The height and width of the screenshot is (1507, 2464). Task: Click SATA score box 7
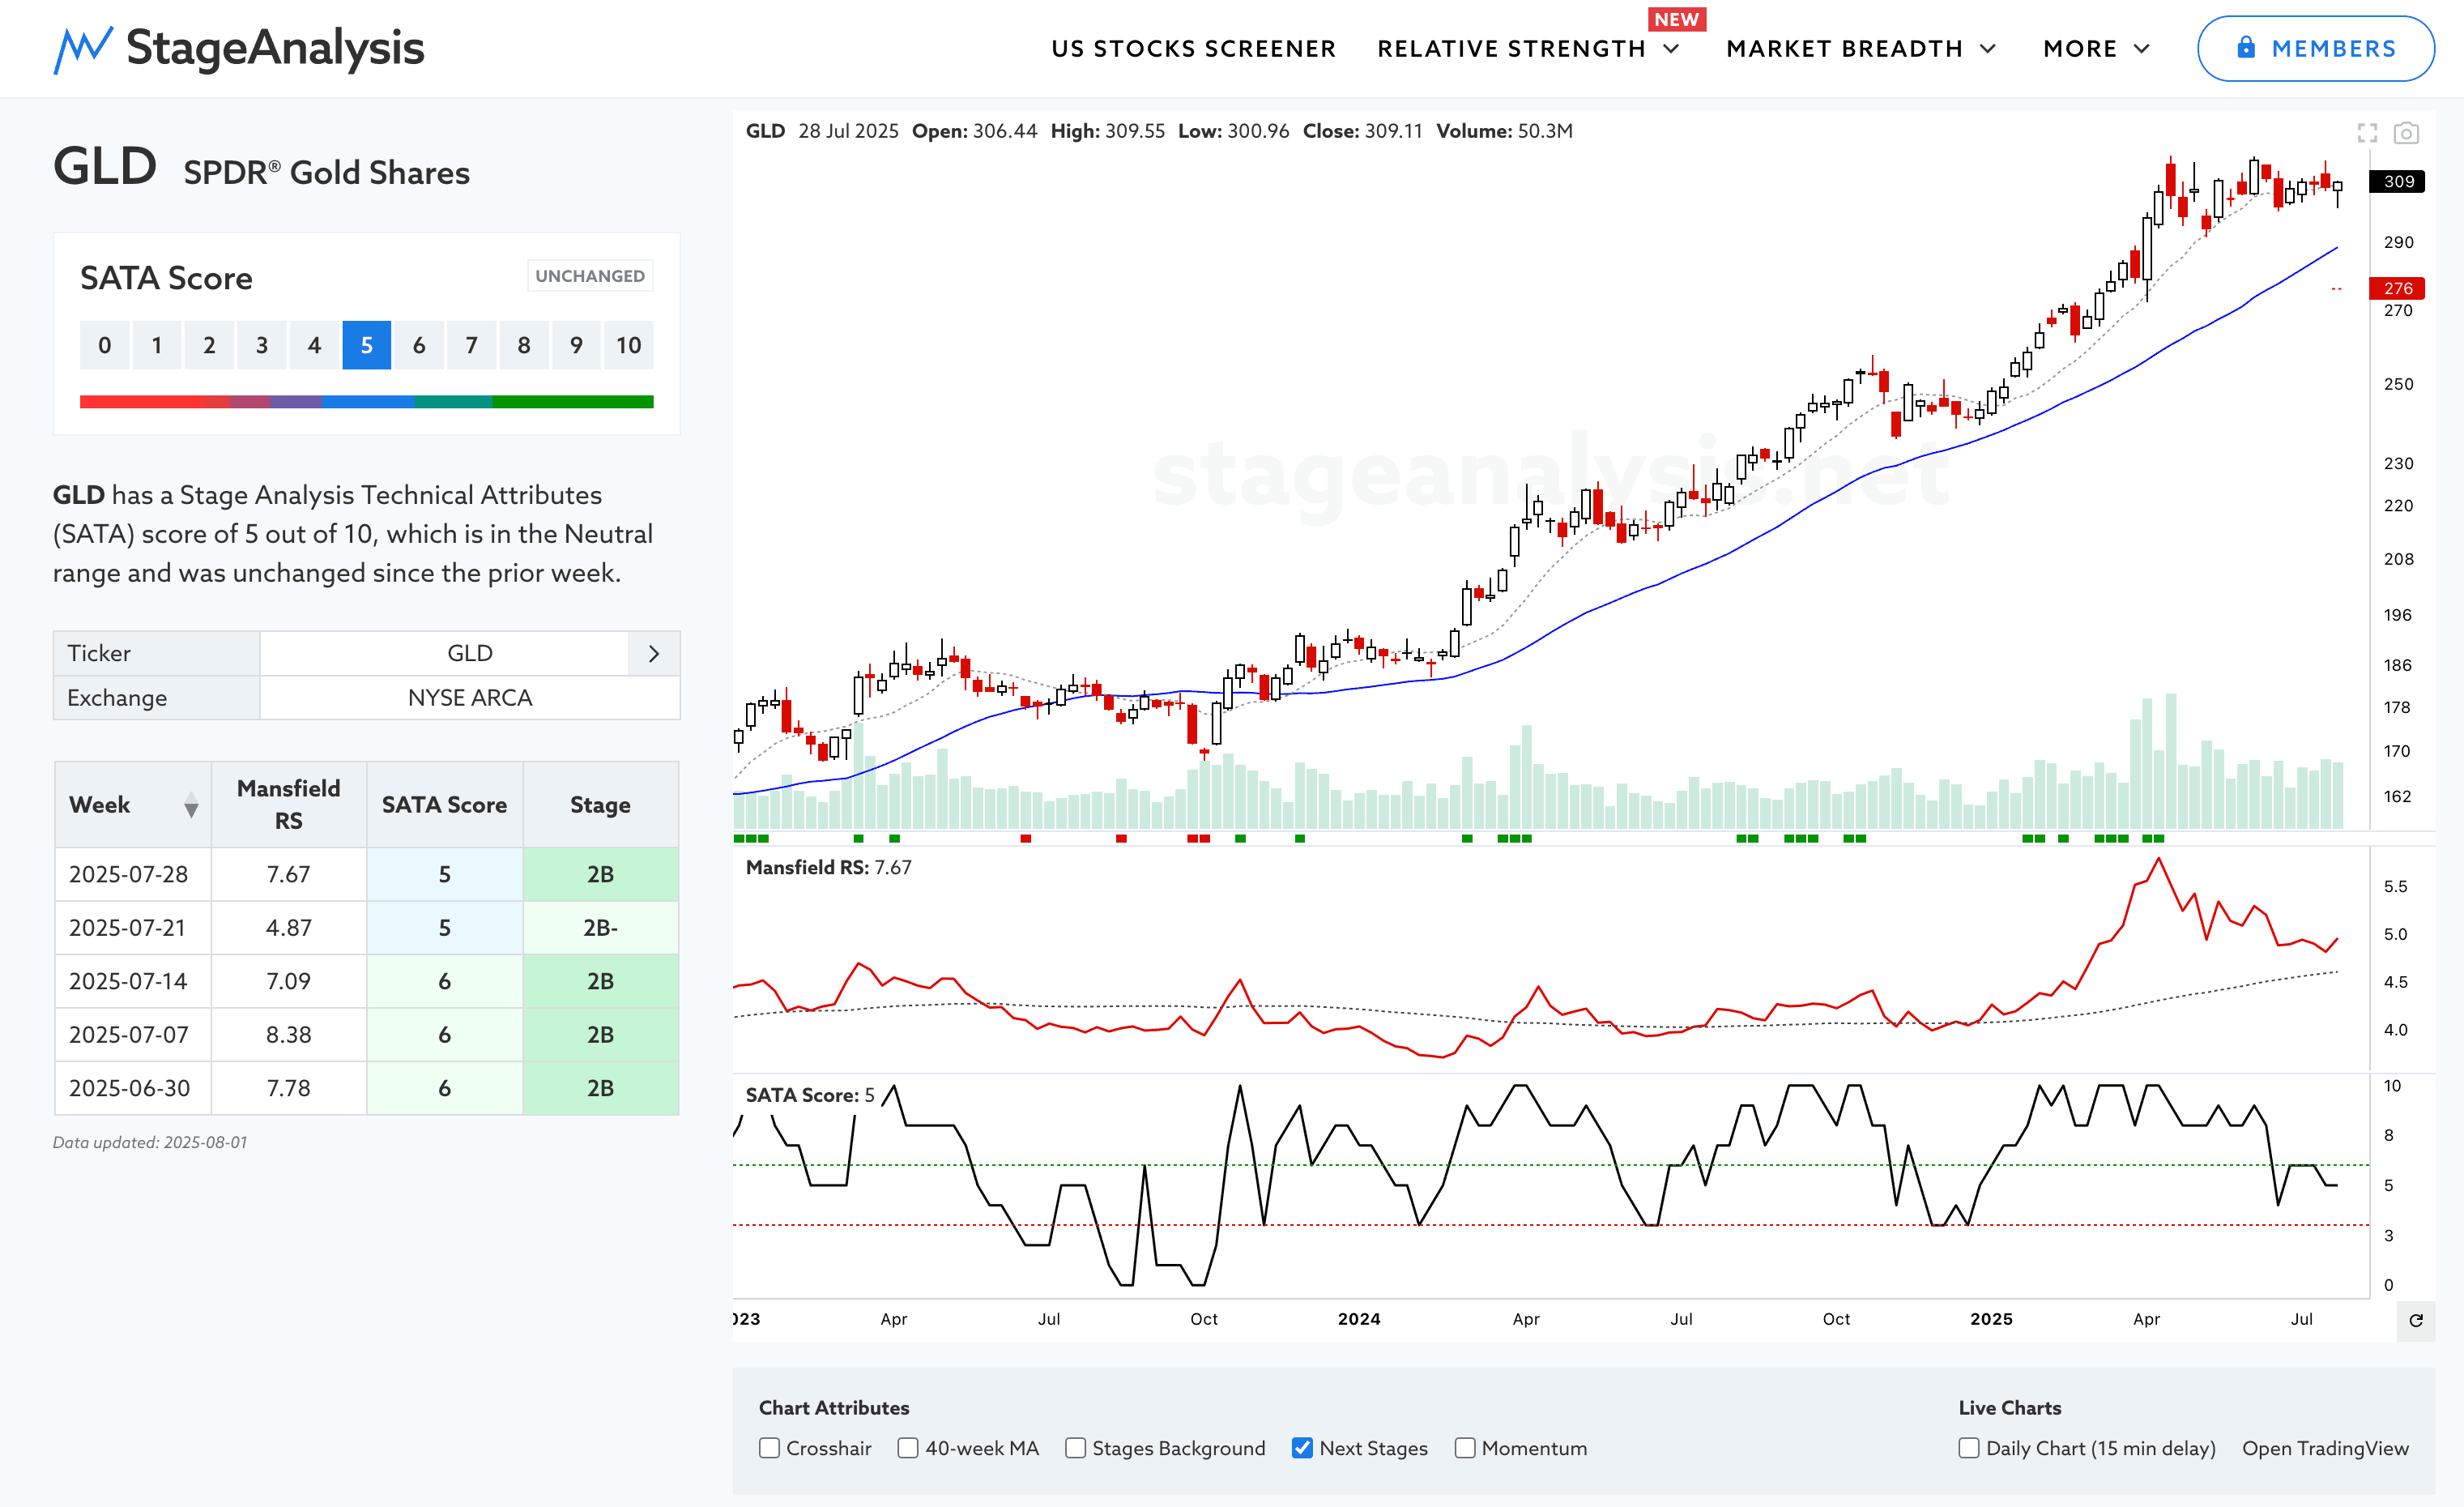(x=472, y=345)
